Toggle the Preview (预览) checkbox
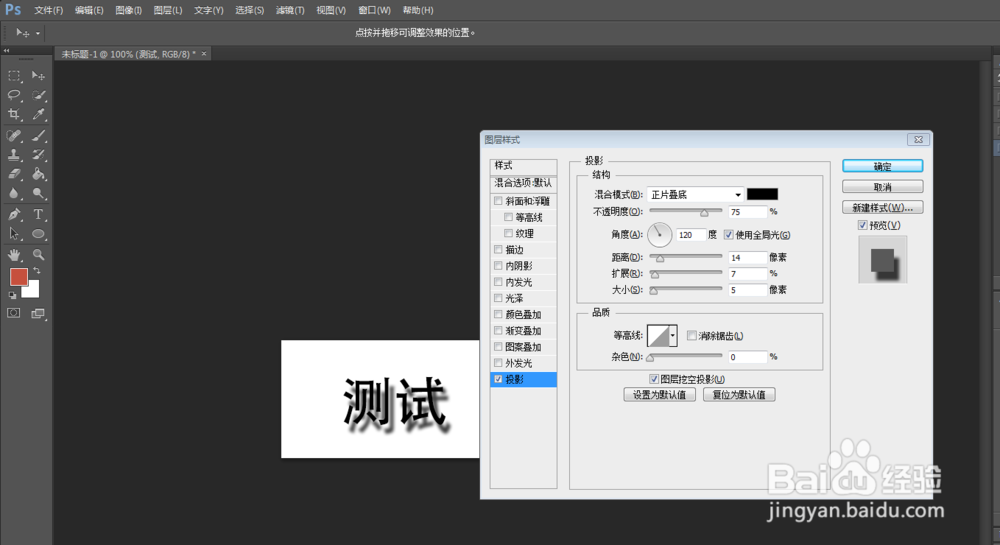Viewport: 1000px width, 545px height. coord(863,225)
